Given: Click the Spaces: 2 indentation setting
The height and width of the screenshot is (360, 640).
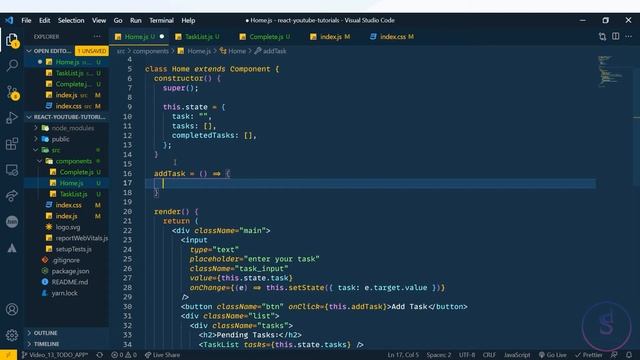Looking at the screenshot, I should click(x=439, y=355).
